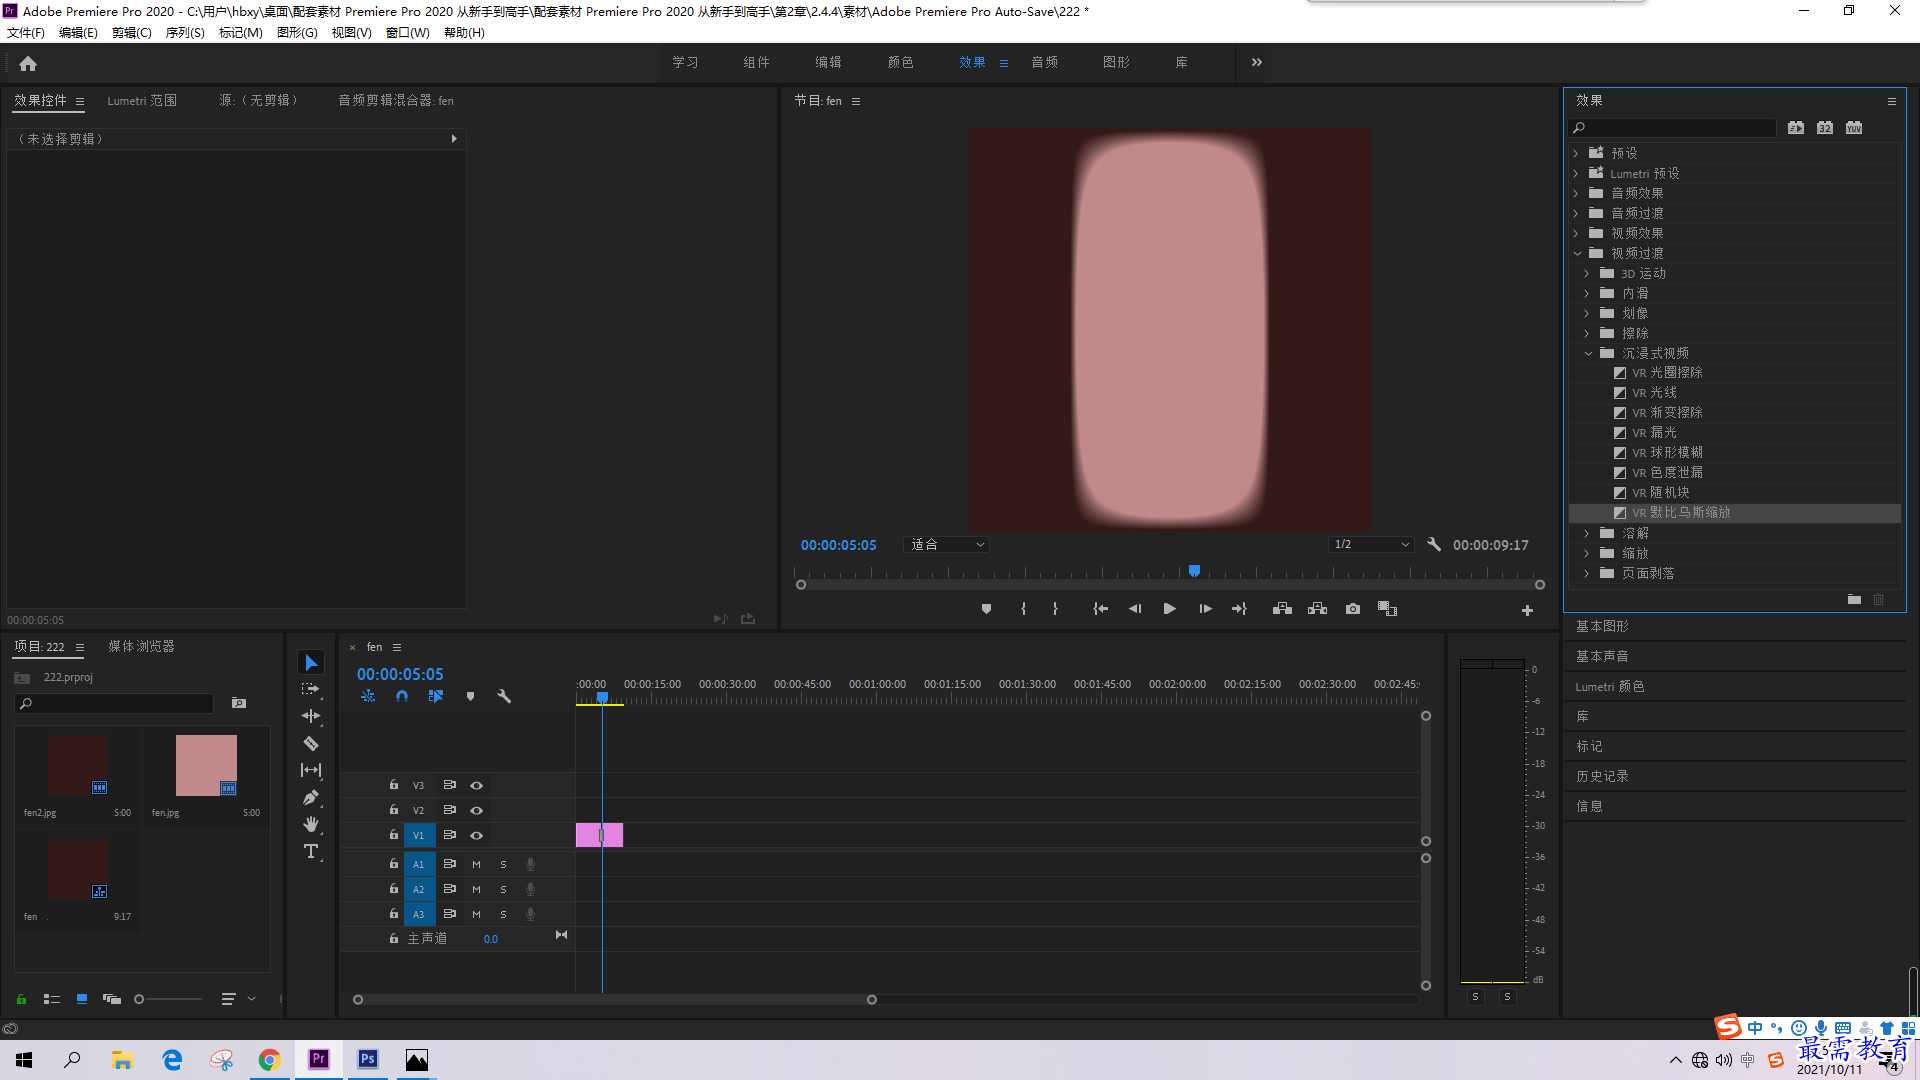Expand the 溶解 folder
Viewport: 1920px width, 1080px height.
[1587, 533]
